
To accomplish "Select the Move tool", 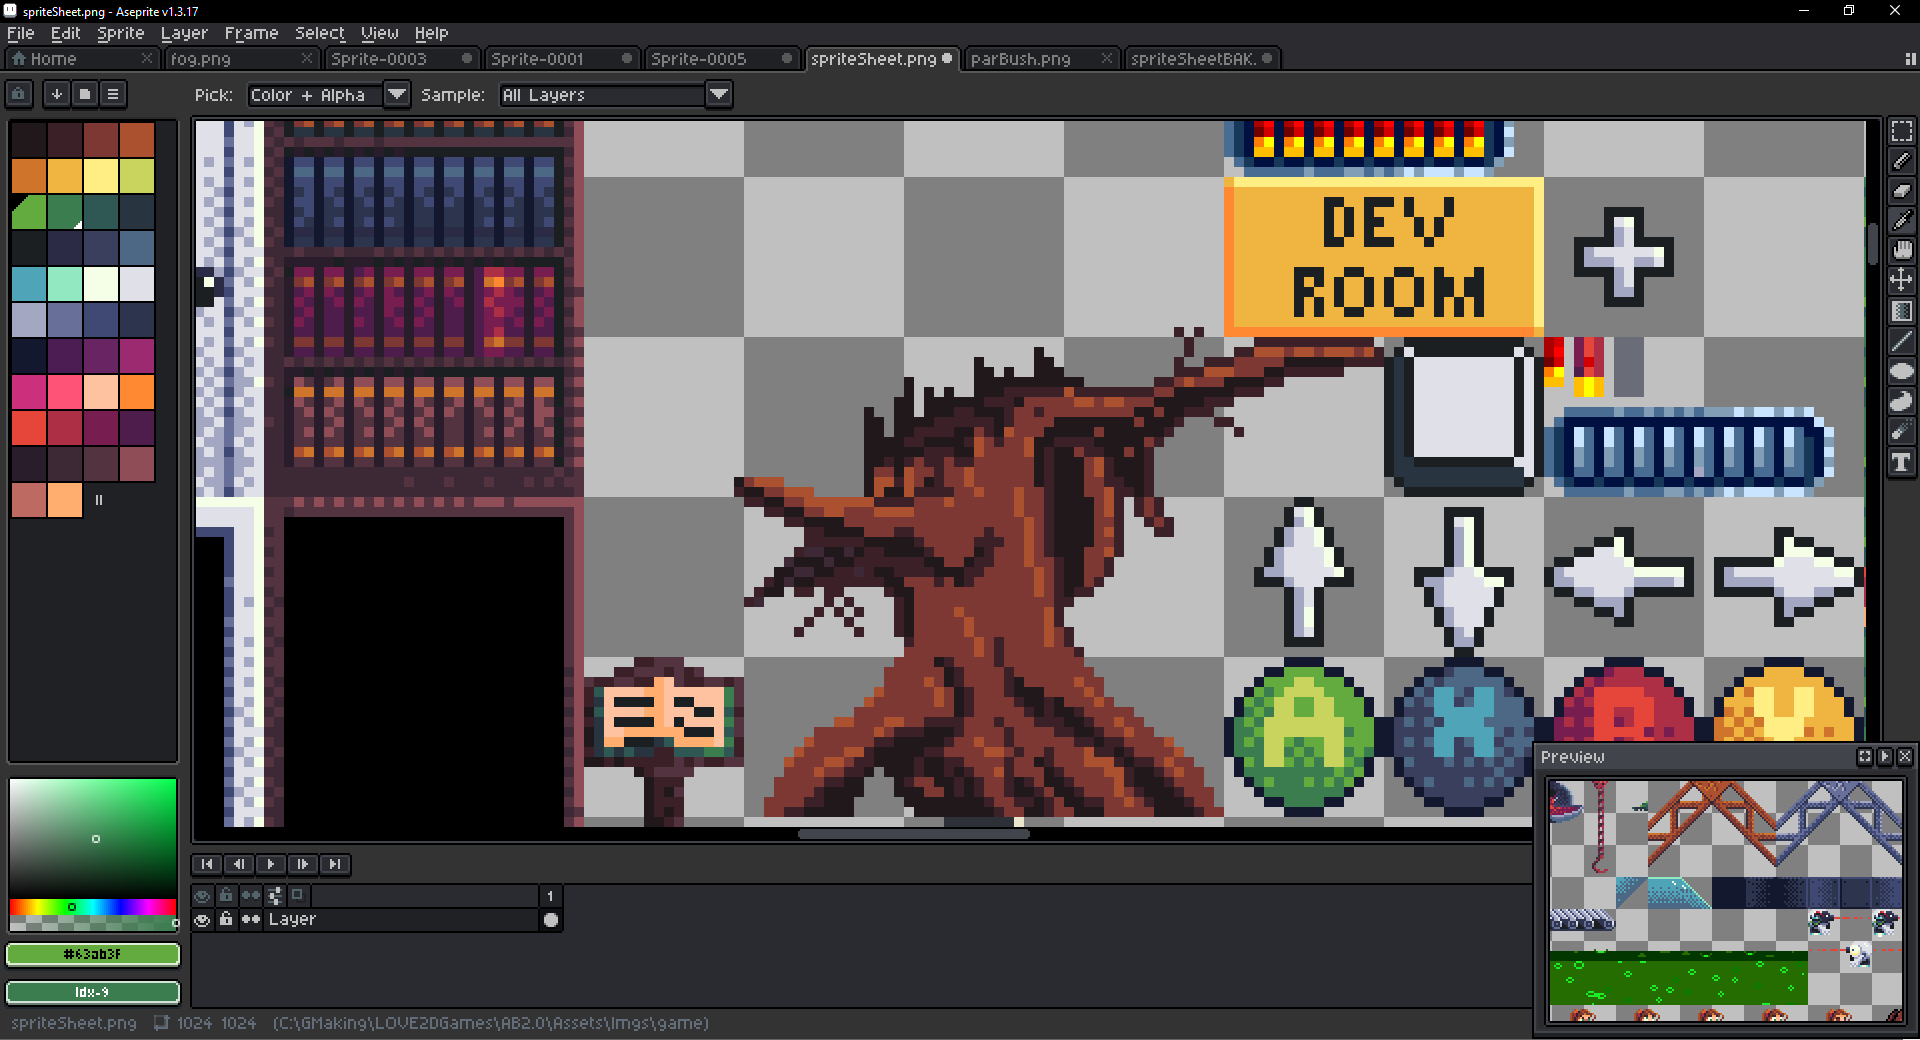I will [x=1901, y=280].
